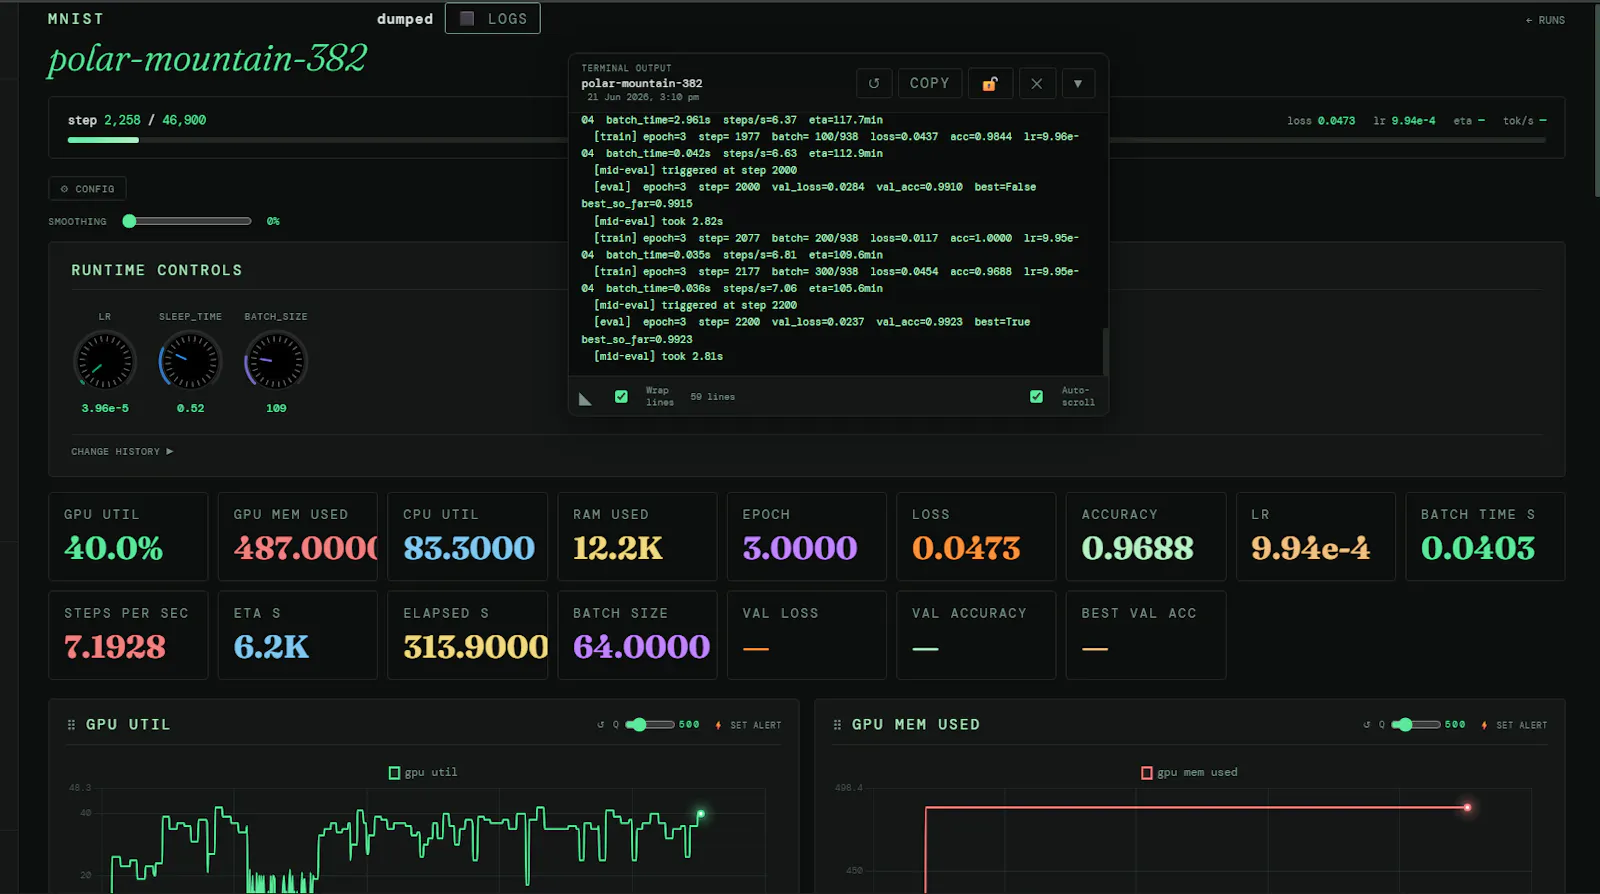Click the BATCH_SIZE dial value 109

point(276,409)
